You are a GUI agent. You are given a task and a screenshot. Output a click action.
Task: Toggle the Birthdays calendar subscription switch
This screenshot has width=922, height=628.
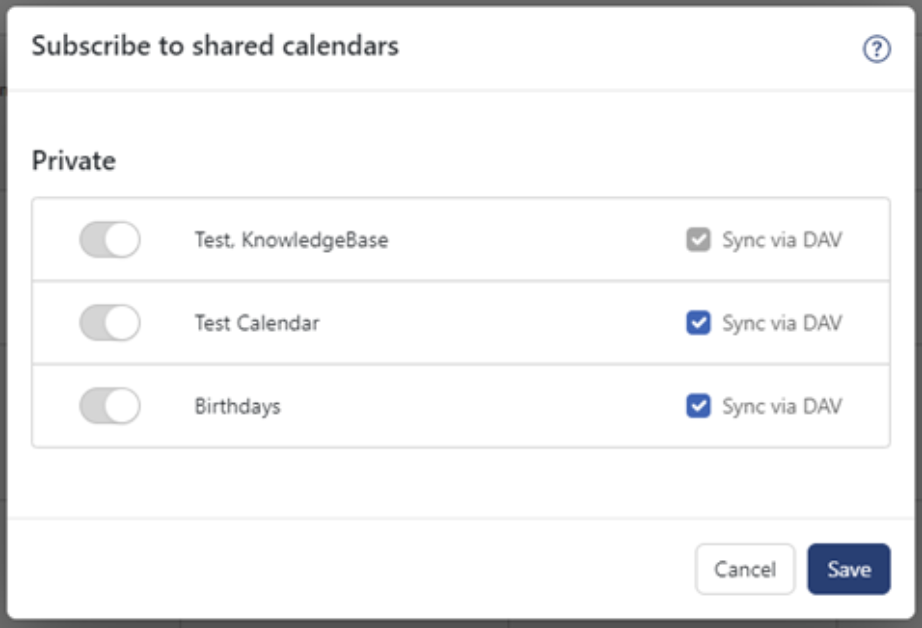110,406
